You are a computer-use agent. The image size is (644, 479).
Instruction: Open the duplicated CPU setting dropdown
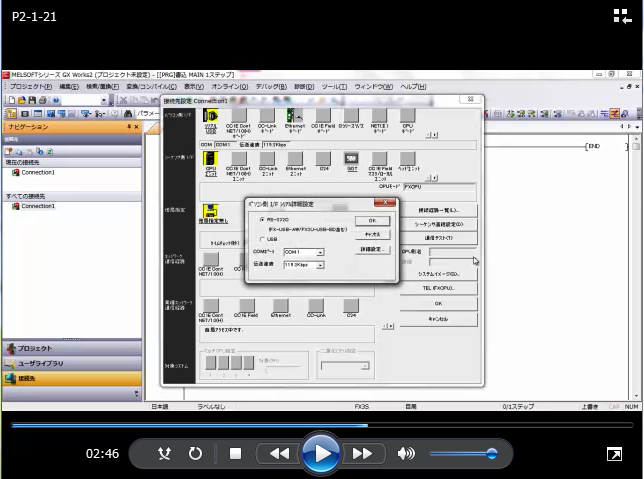tap(345, 366)
